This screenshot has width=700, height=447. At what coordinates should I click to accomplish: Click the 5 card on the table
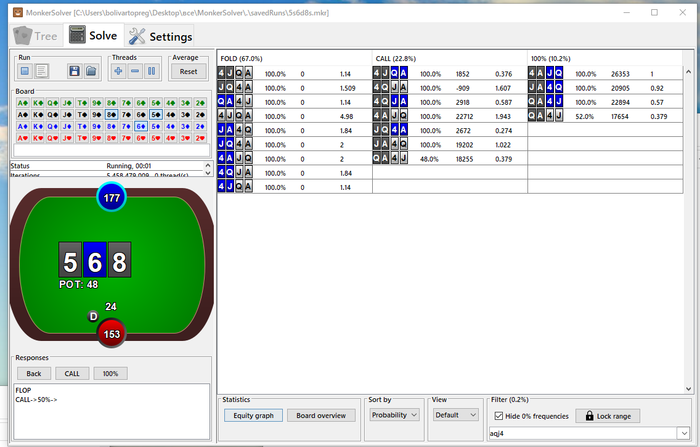tap(70, 260)
